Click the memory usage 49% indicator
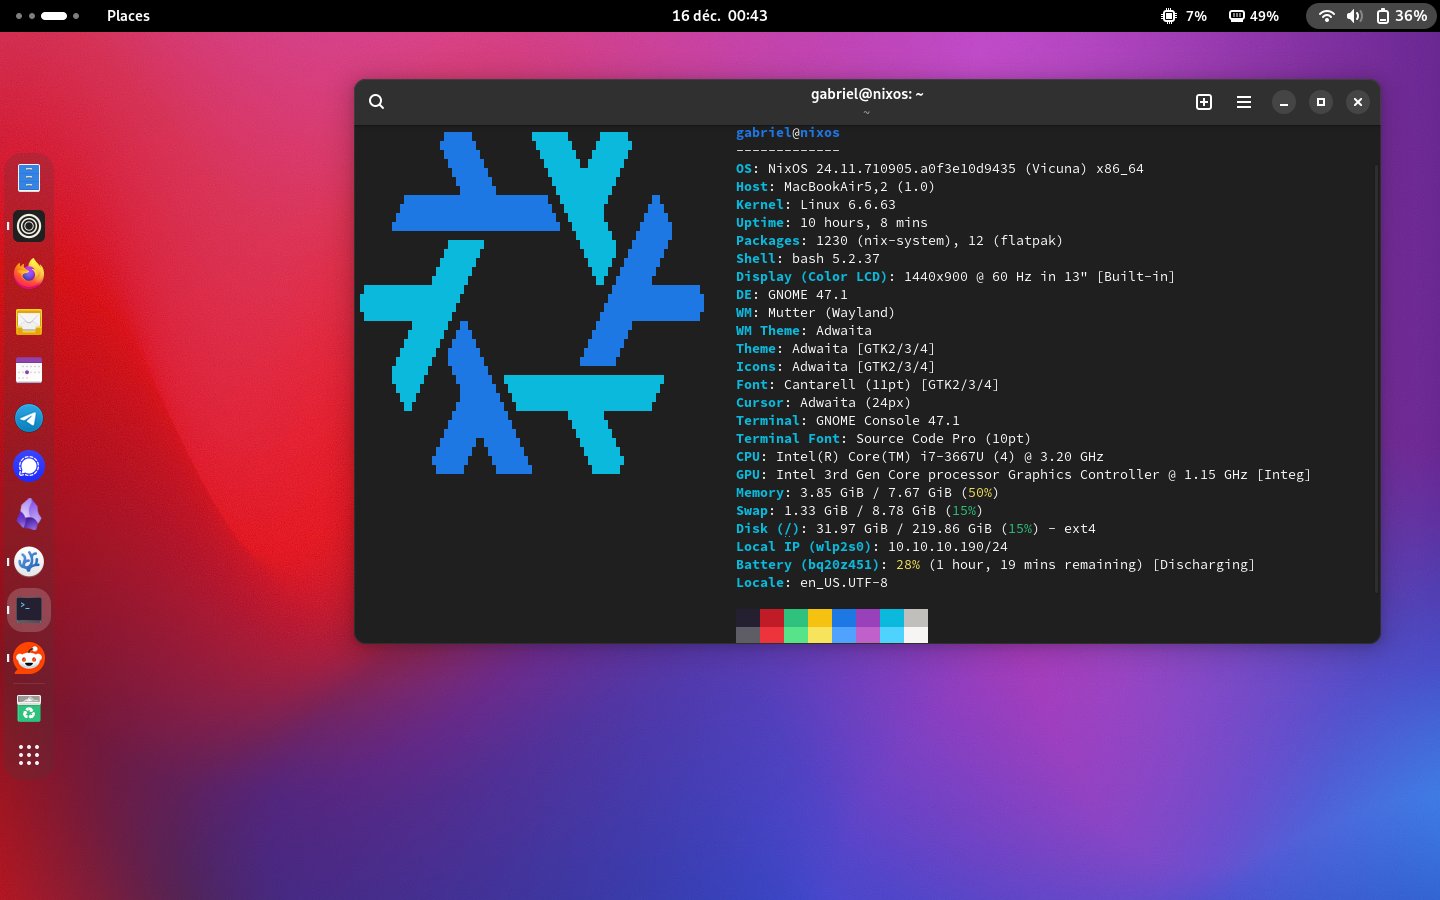1440x900 pixels. click(1254, 16)
